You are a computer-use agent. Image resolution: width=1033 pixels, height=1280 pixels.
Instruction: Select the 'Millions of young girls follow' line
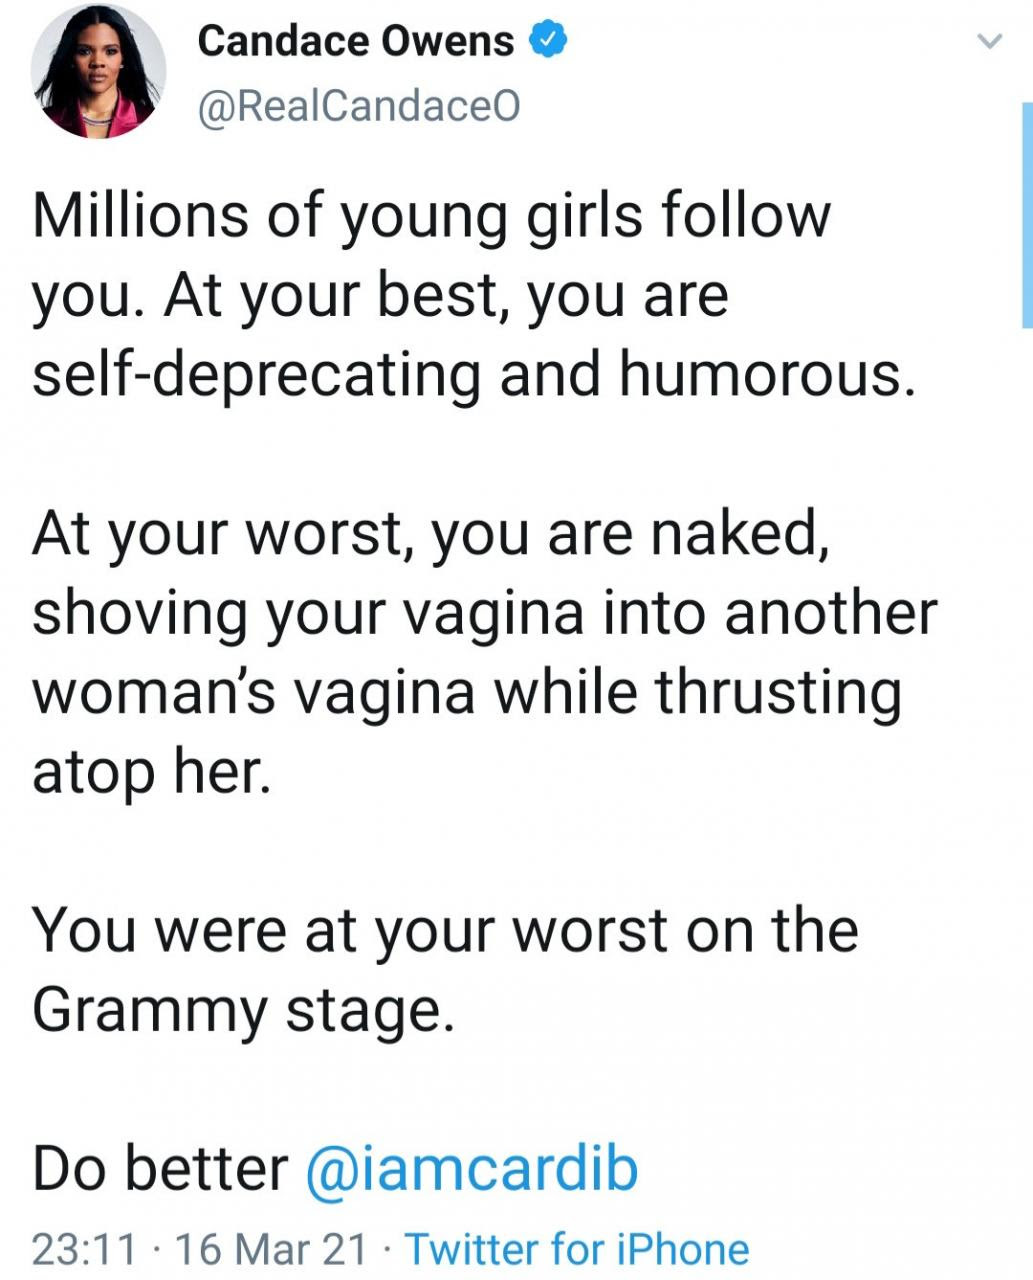(431, 218)
